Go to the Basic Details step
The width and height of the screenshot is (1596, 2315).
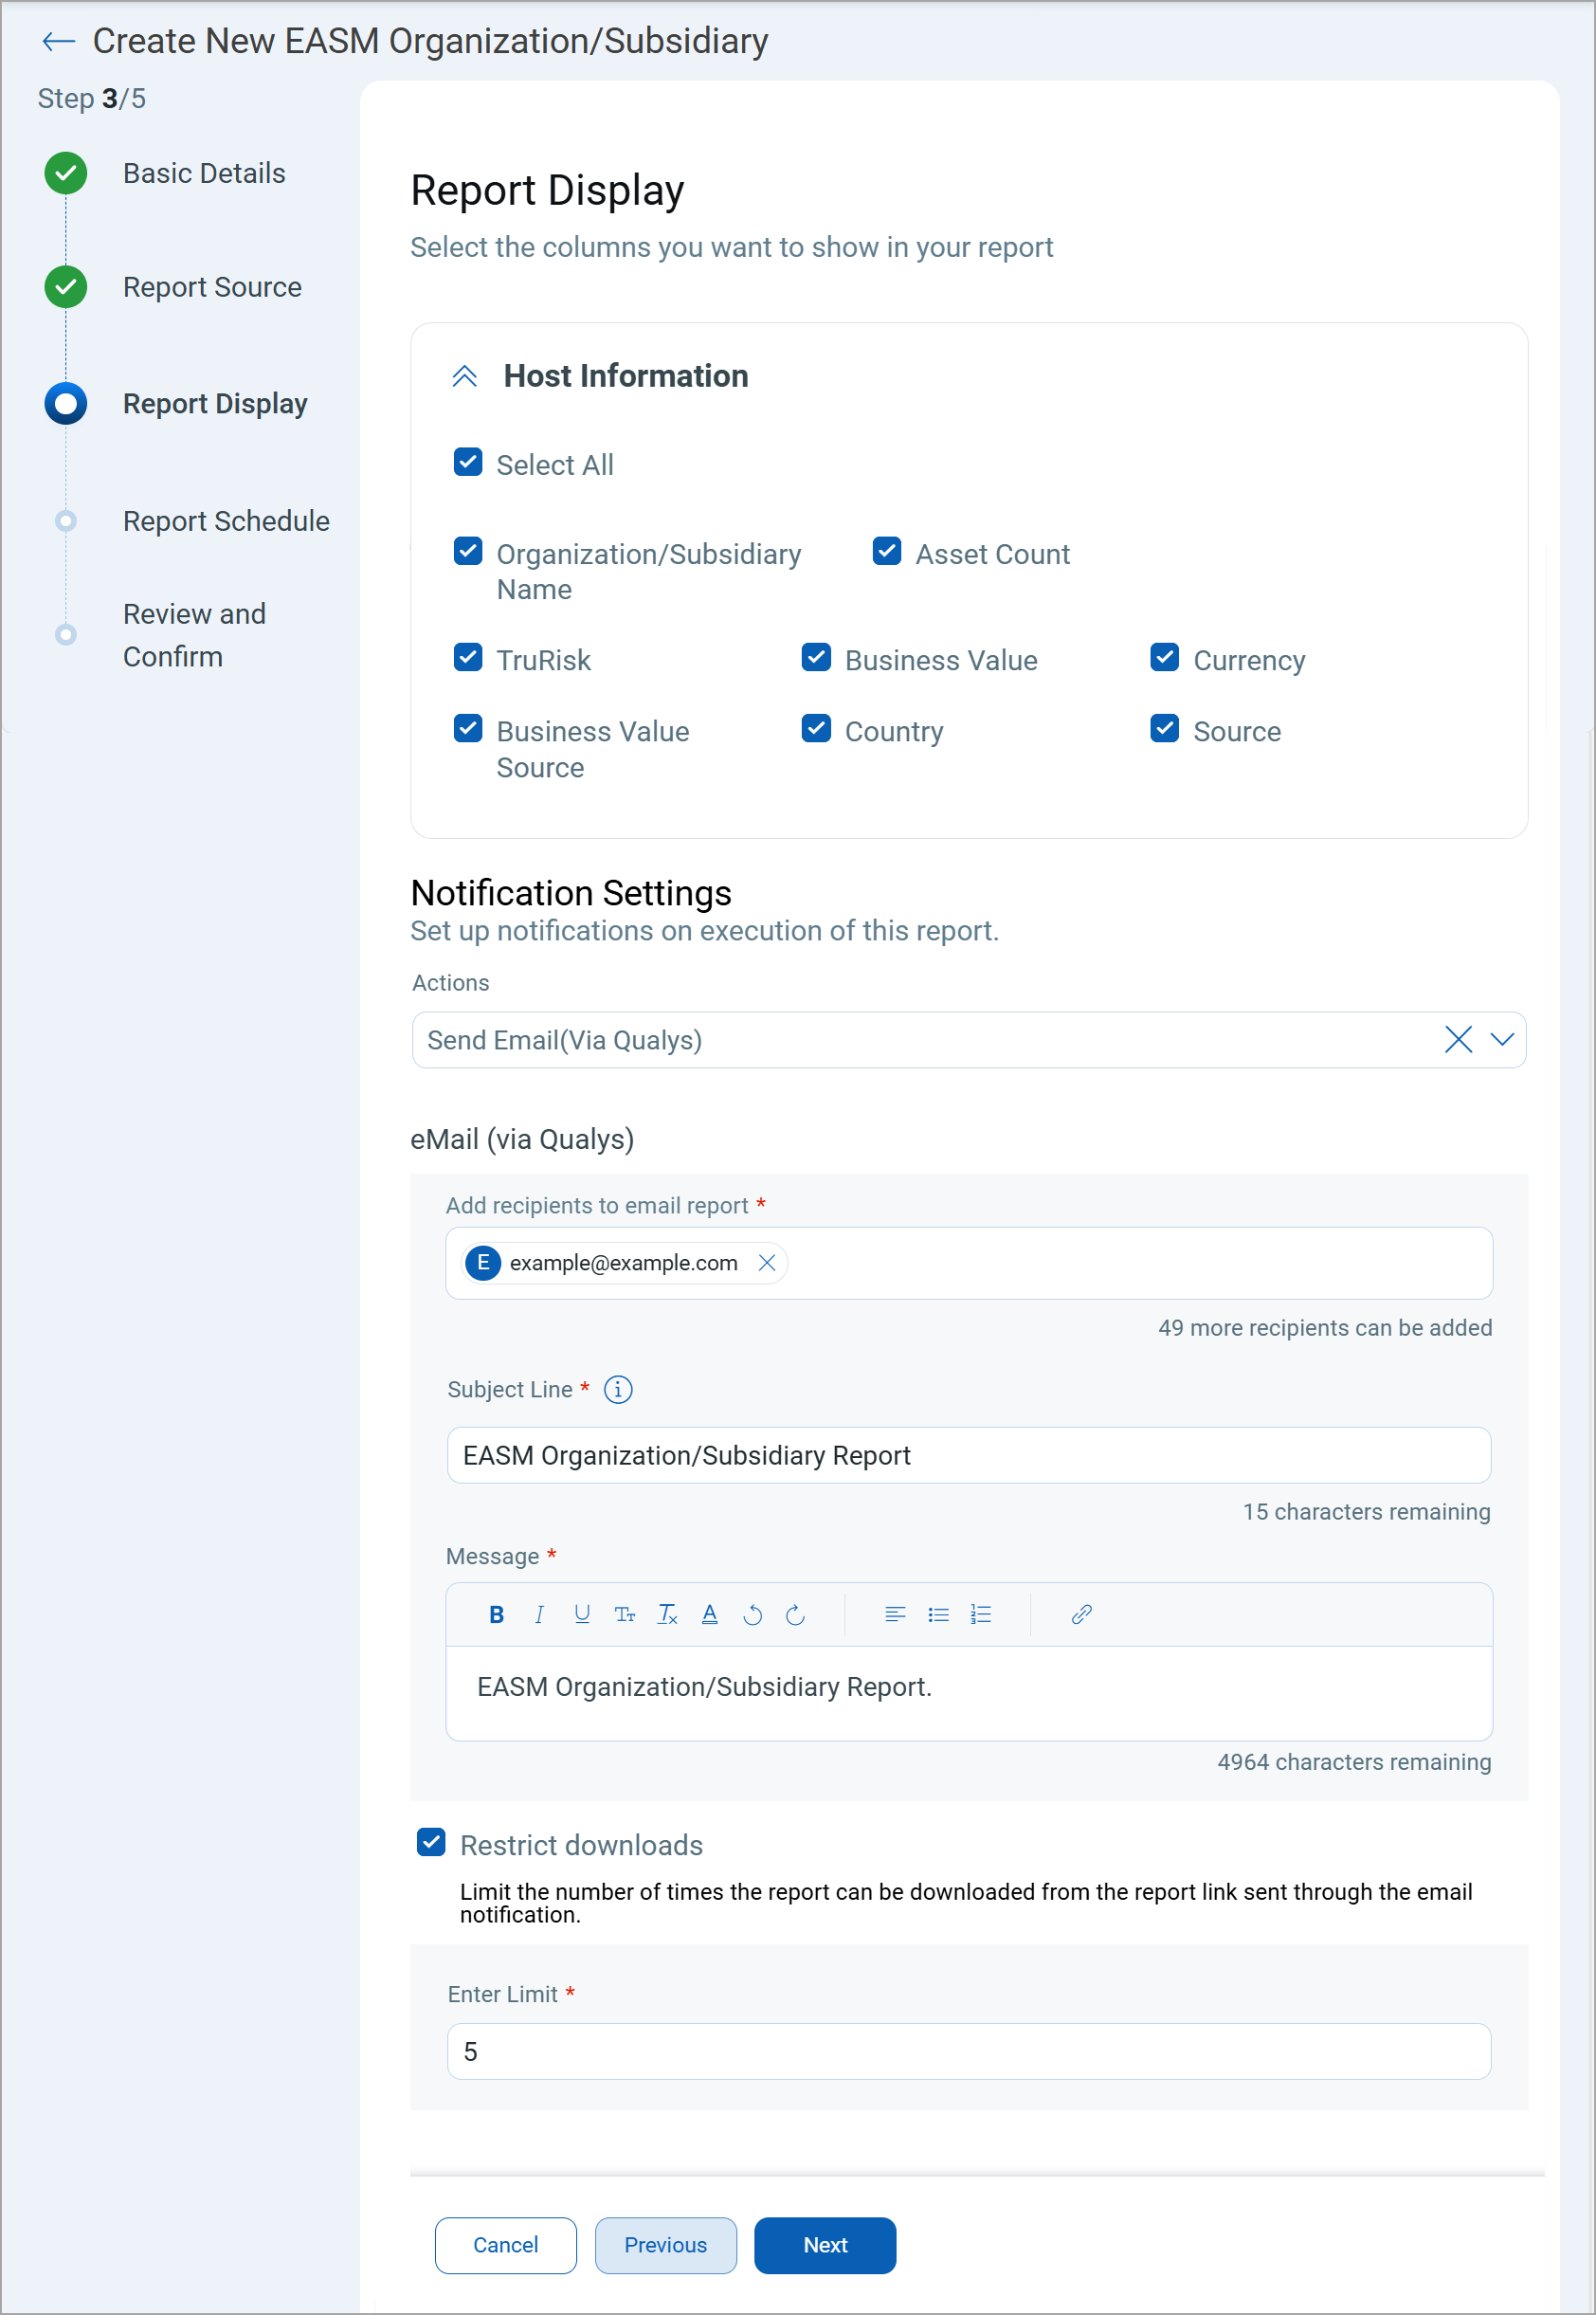(204, 173)
